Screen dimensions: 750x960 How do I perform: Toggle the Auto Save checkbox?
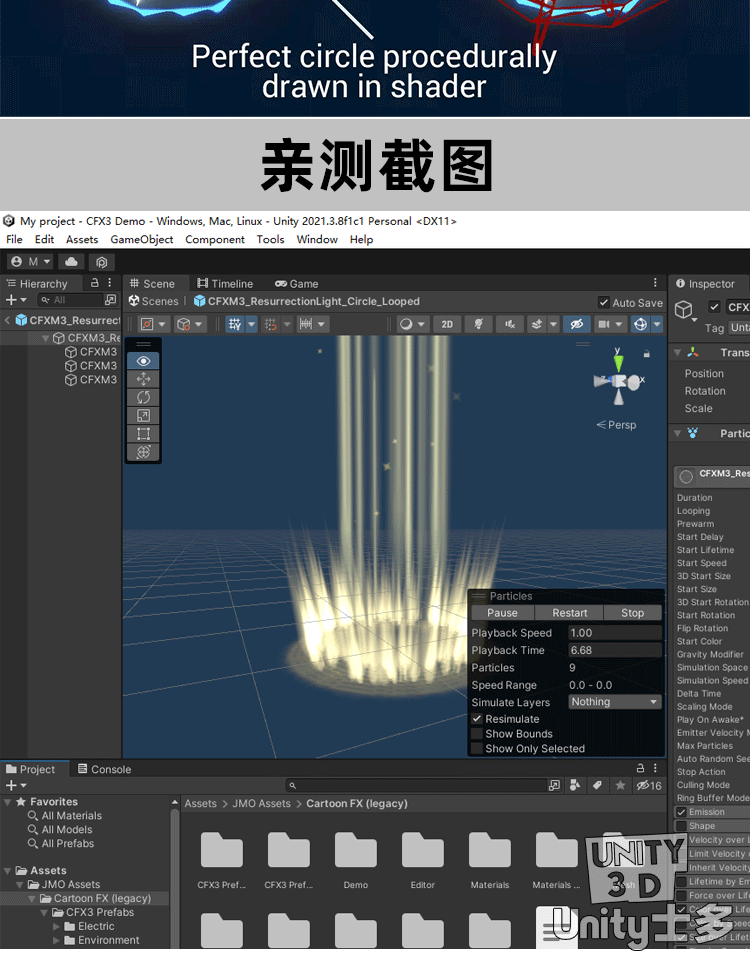[604, 302]
